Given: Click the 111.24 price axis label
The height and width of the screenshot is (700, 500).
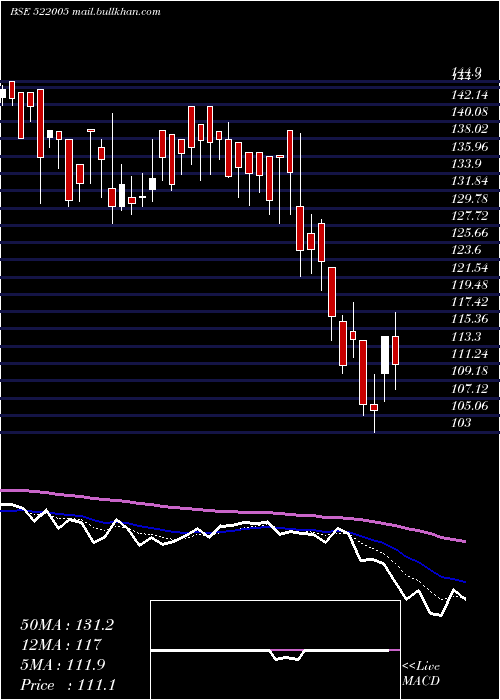Looking at the screenshot, I should [470, 354].
